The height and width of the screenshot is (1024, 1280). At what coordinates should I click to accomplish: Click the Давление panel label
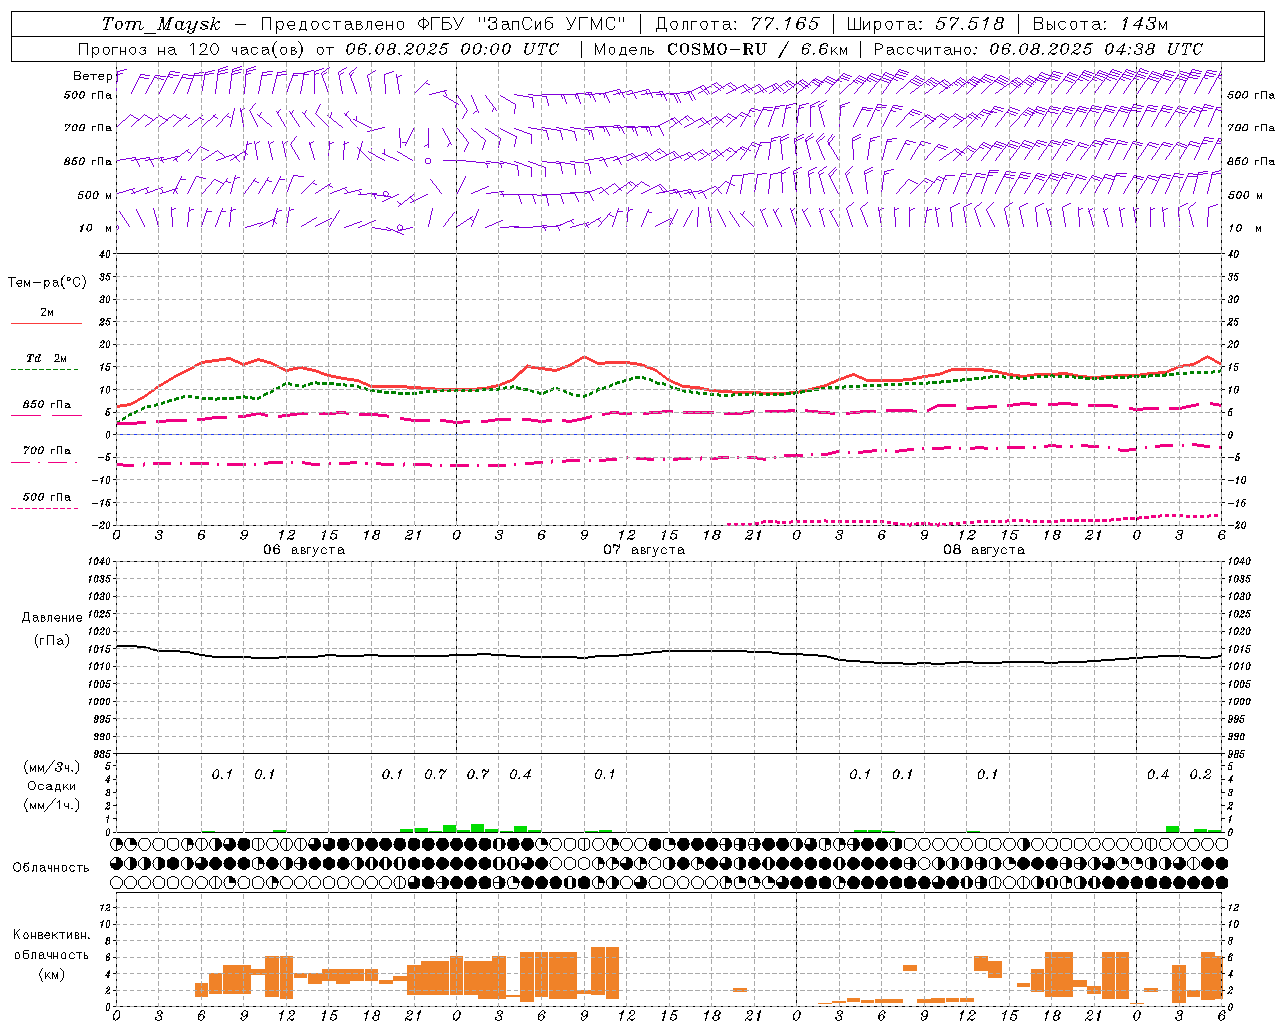[x=52, y=618]
